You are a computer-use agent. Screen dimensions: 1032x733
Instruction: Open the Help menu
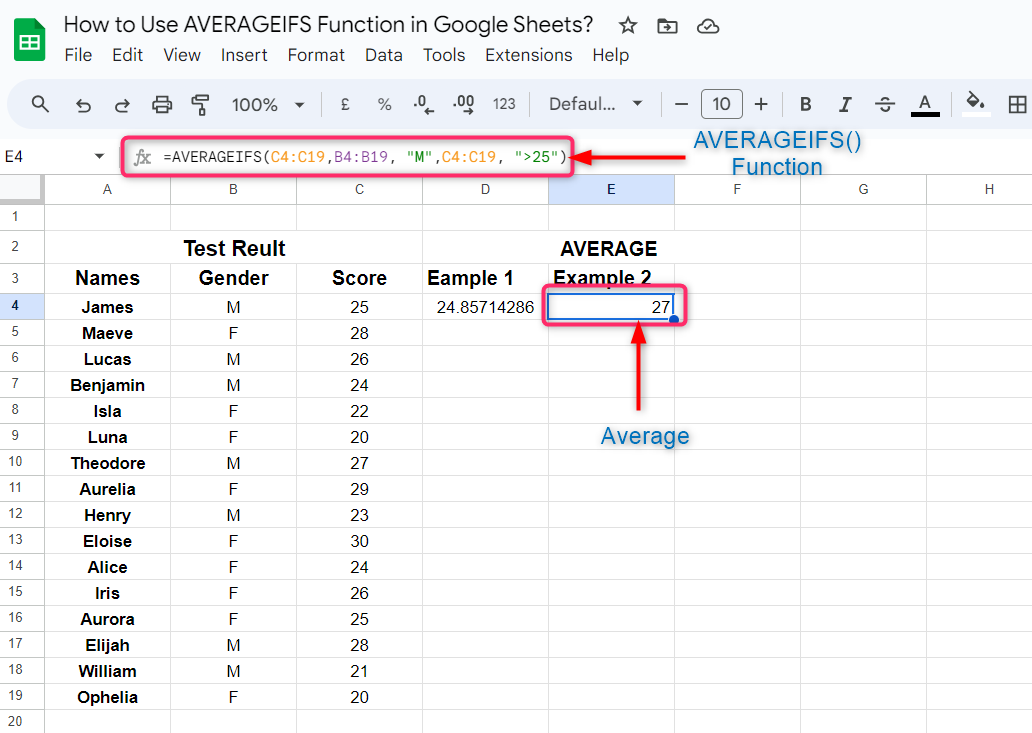[610, 55]
